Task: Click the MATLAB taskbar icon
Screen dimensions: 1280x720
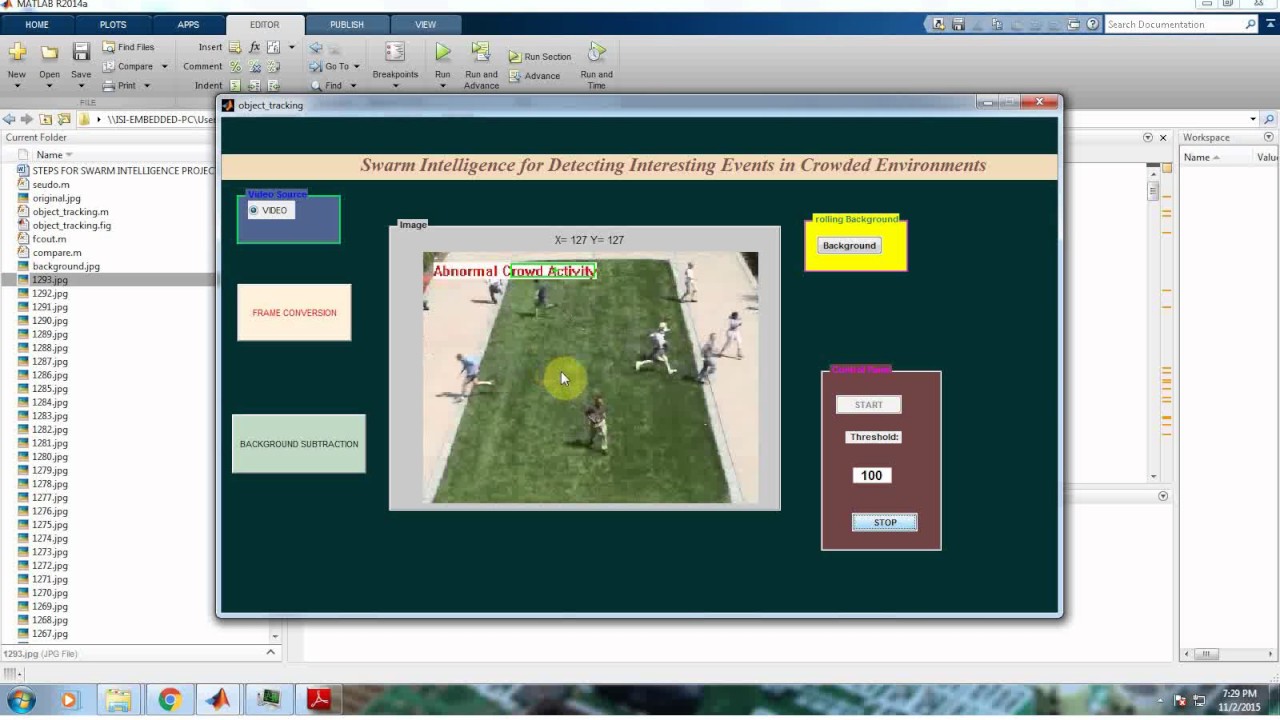Action: (x=218, y=699)
